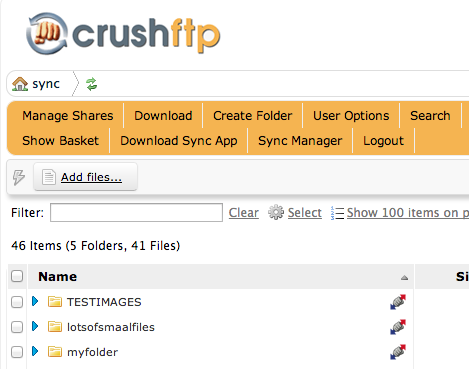Click sync icon for lotsofsmaalfiles folder
Image resolution: width=469 pixels, height=369 pixels.
398,327
